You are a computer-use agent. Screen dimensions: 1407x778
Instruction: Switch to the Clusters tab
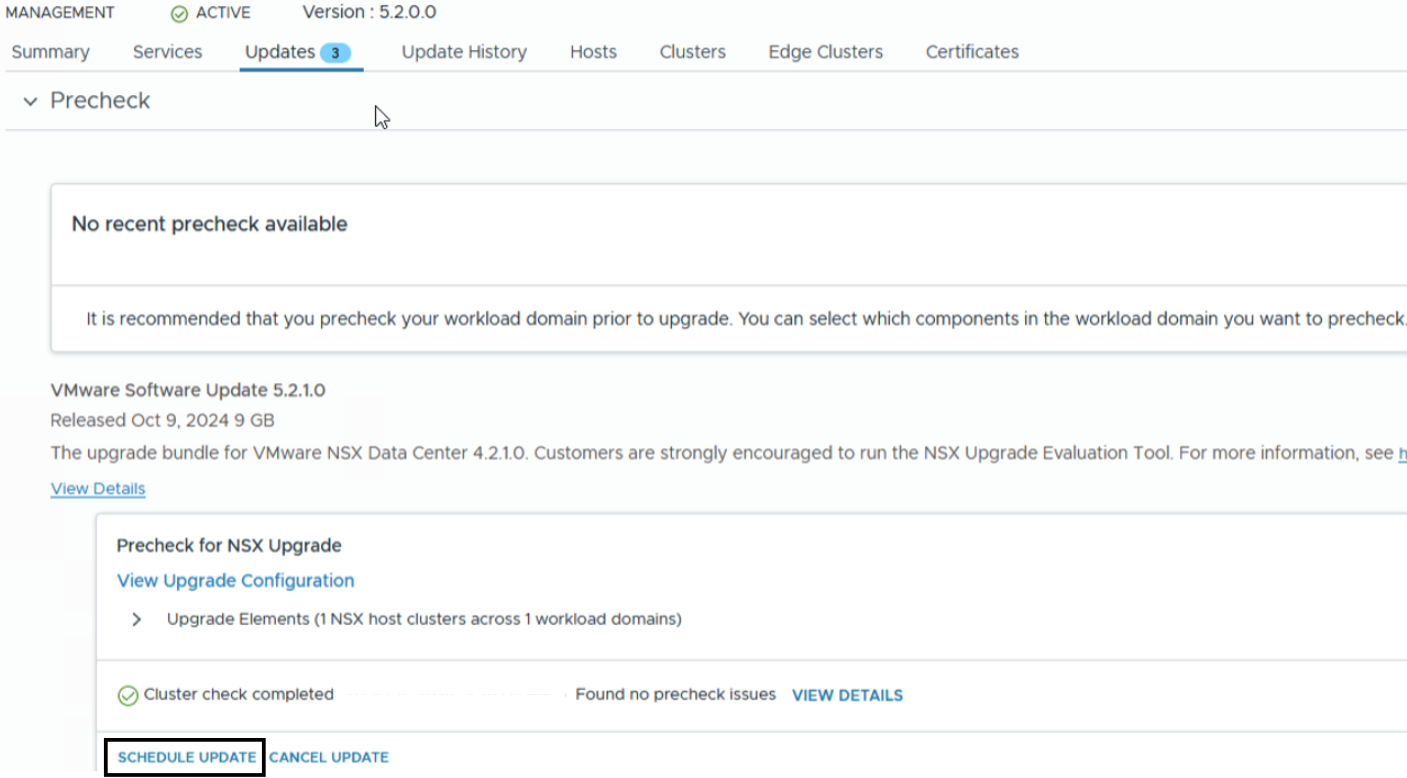(692, 52)
